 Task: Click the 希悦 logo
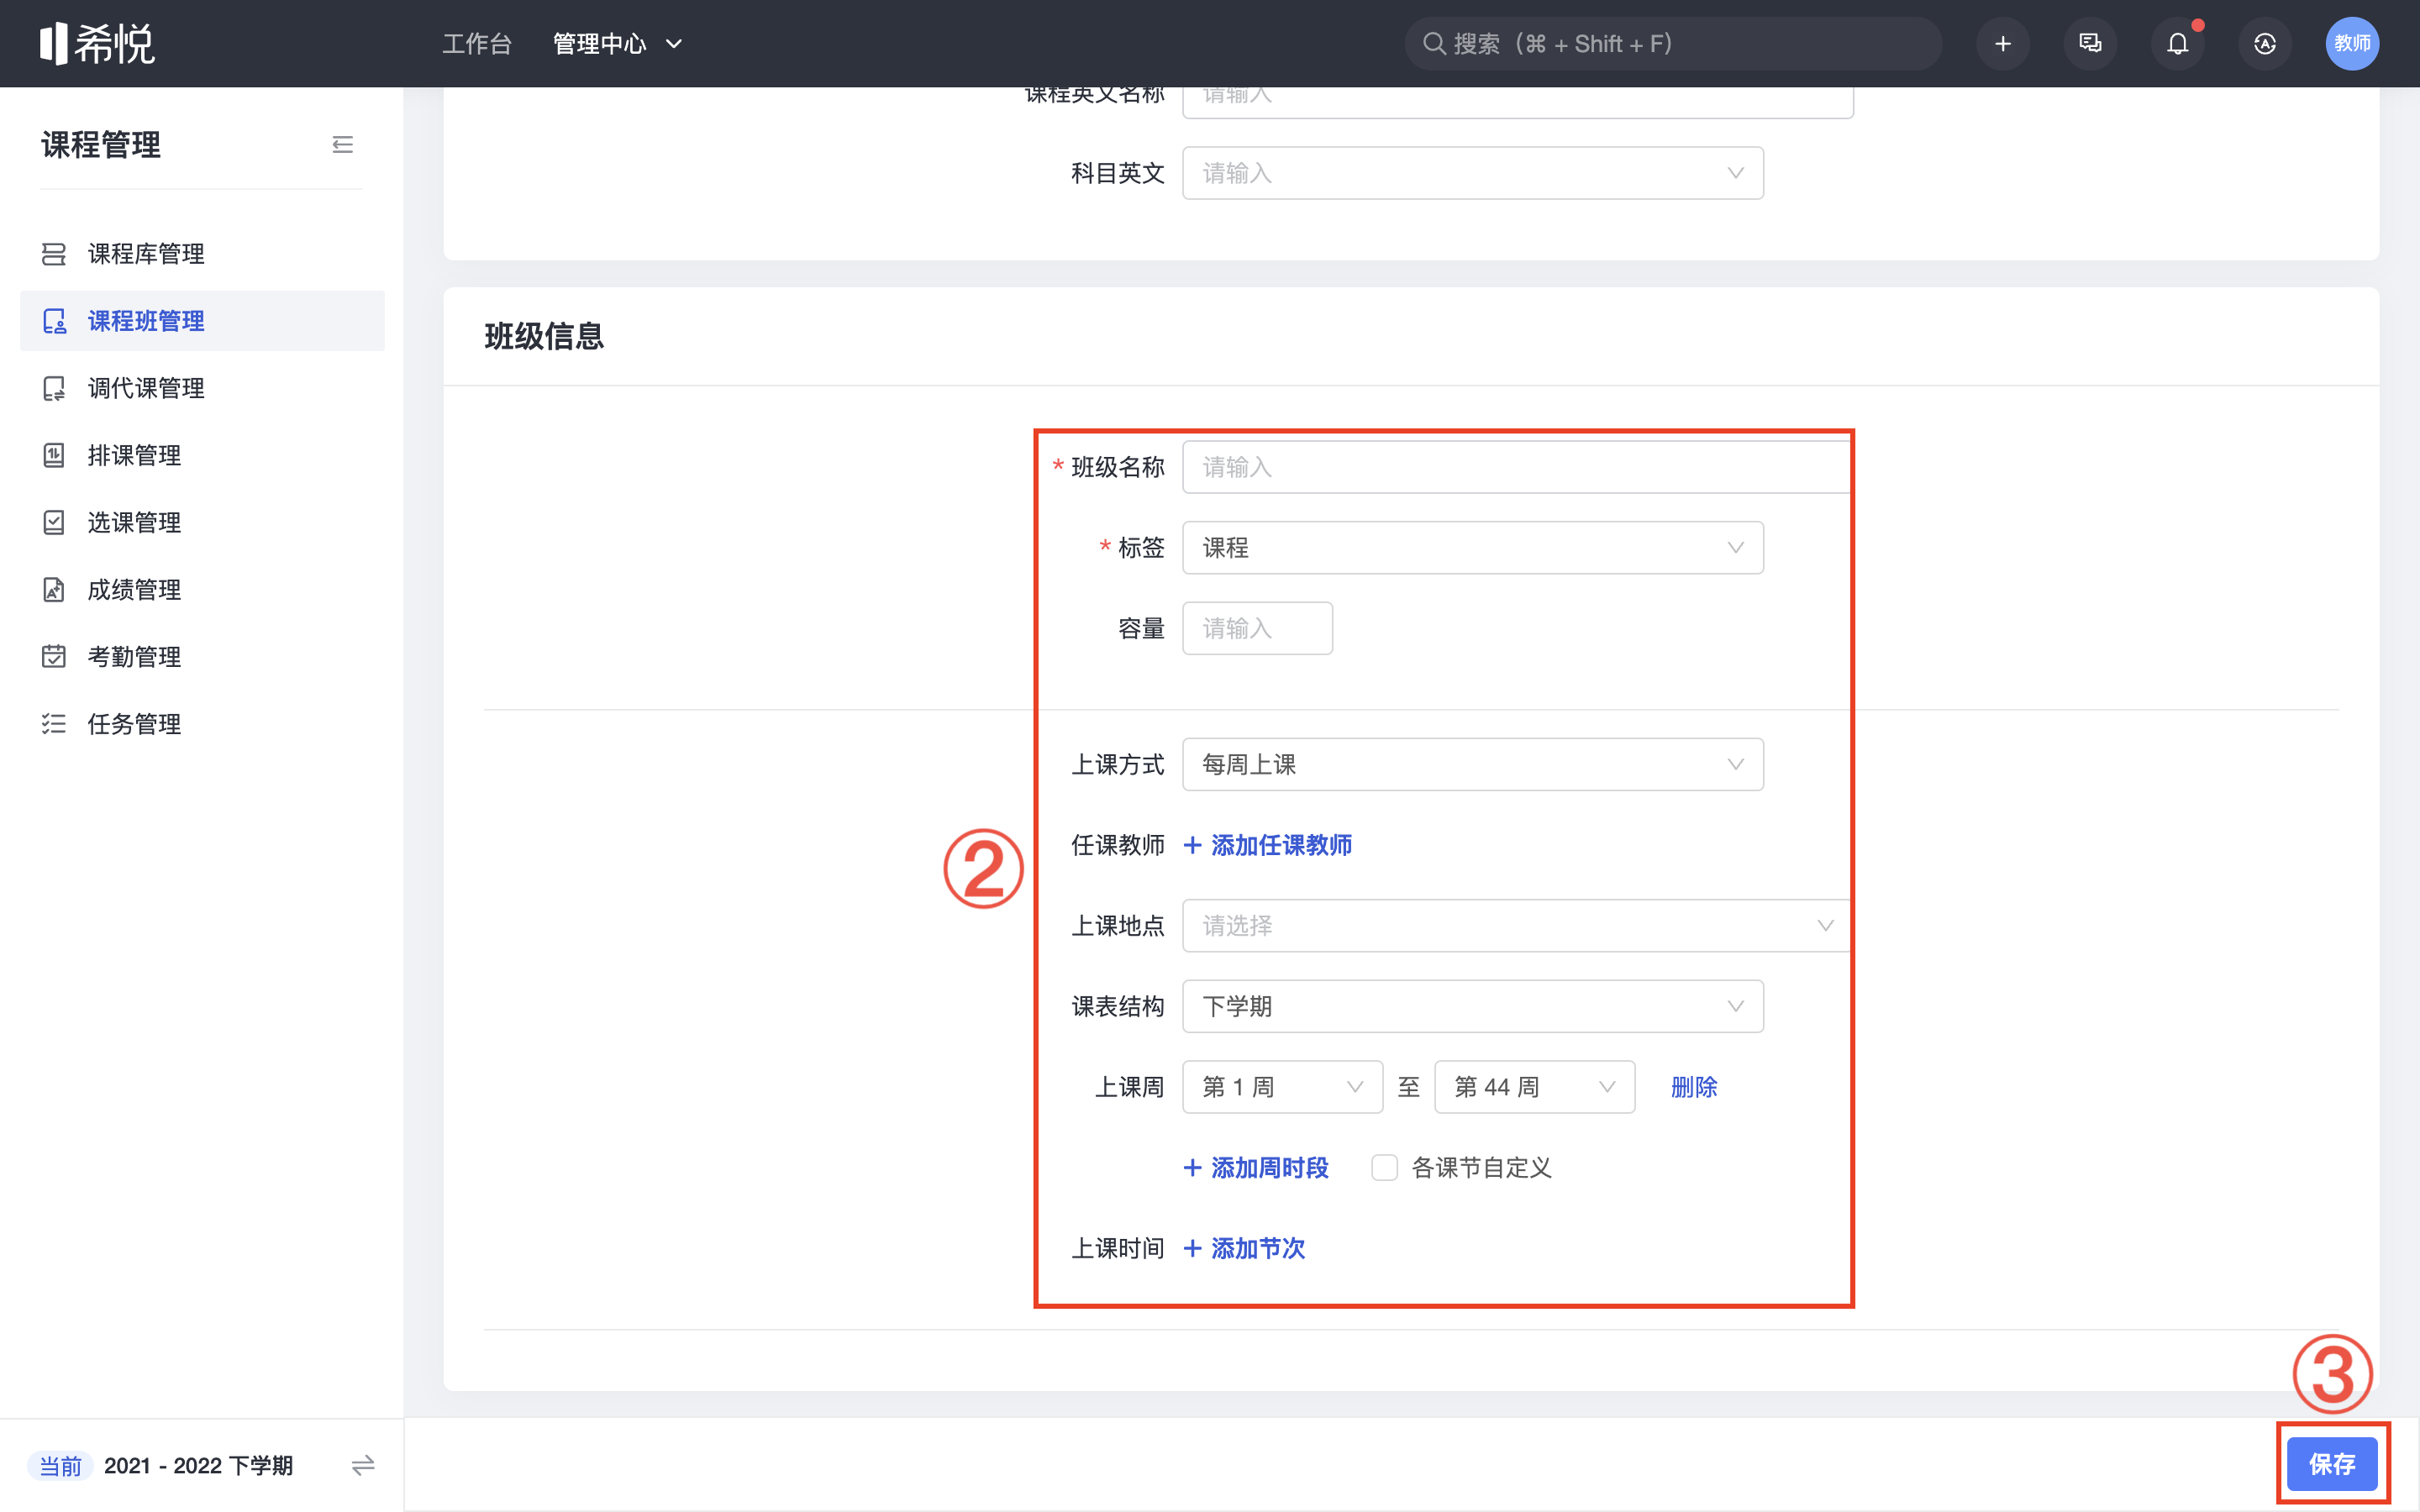[97, 44]
